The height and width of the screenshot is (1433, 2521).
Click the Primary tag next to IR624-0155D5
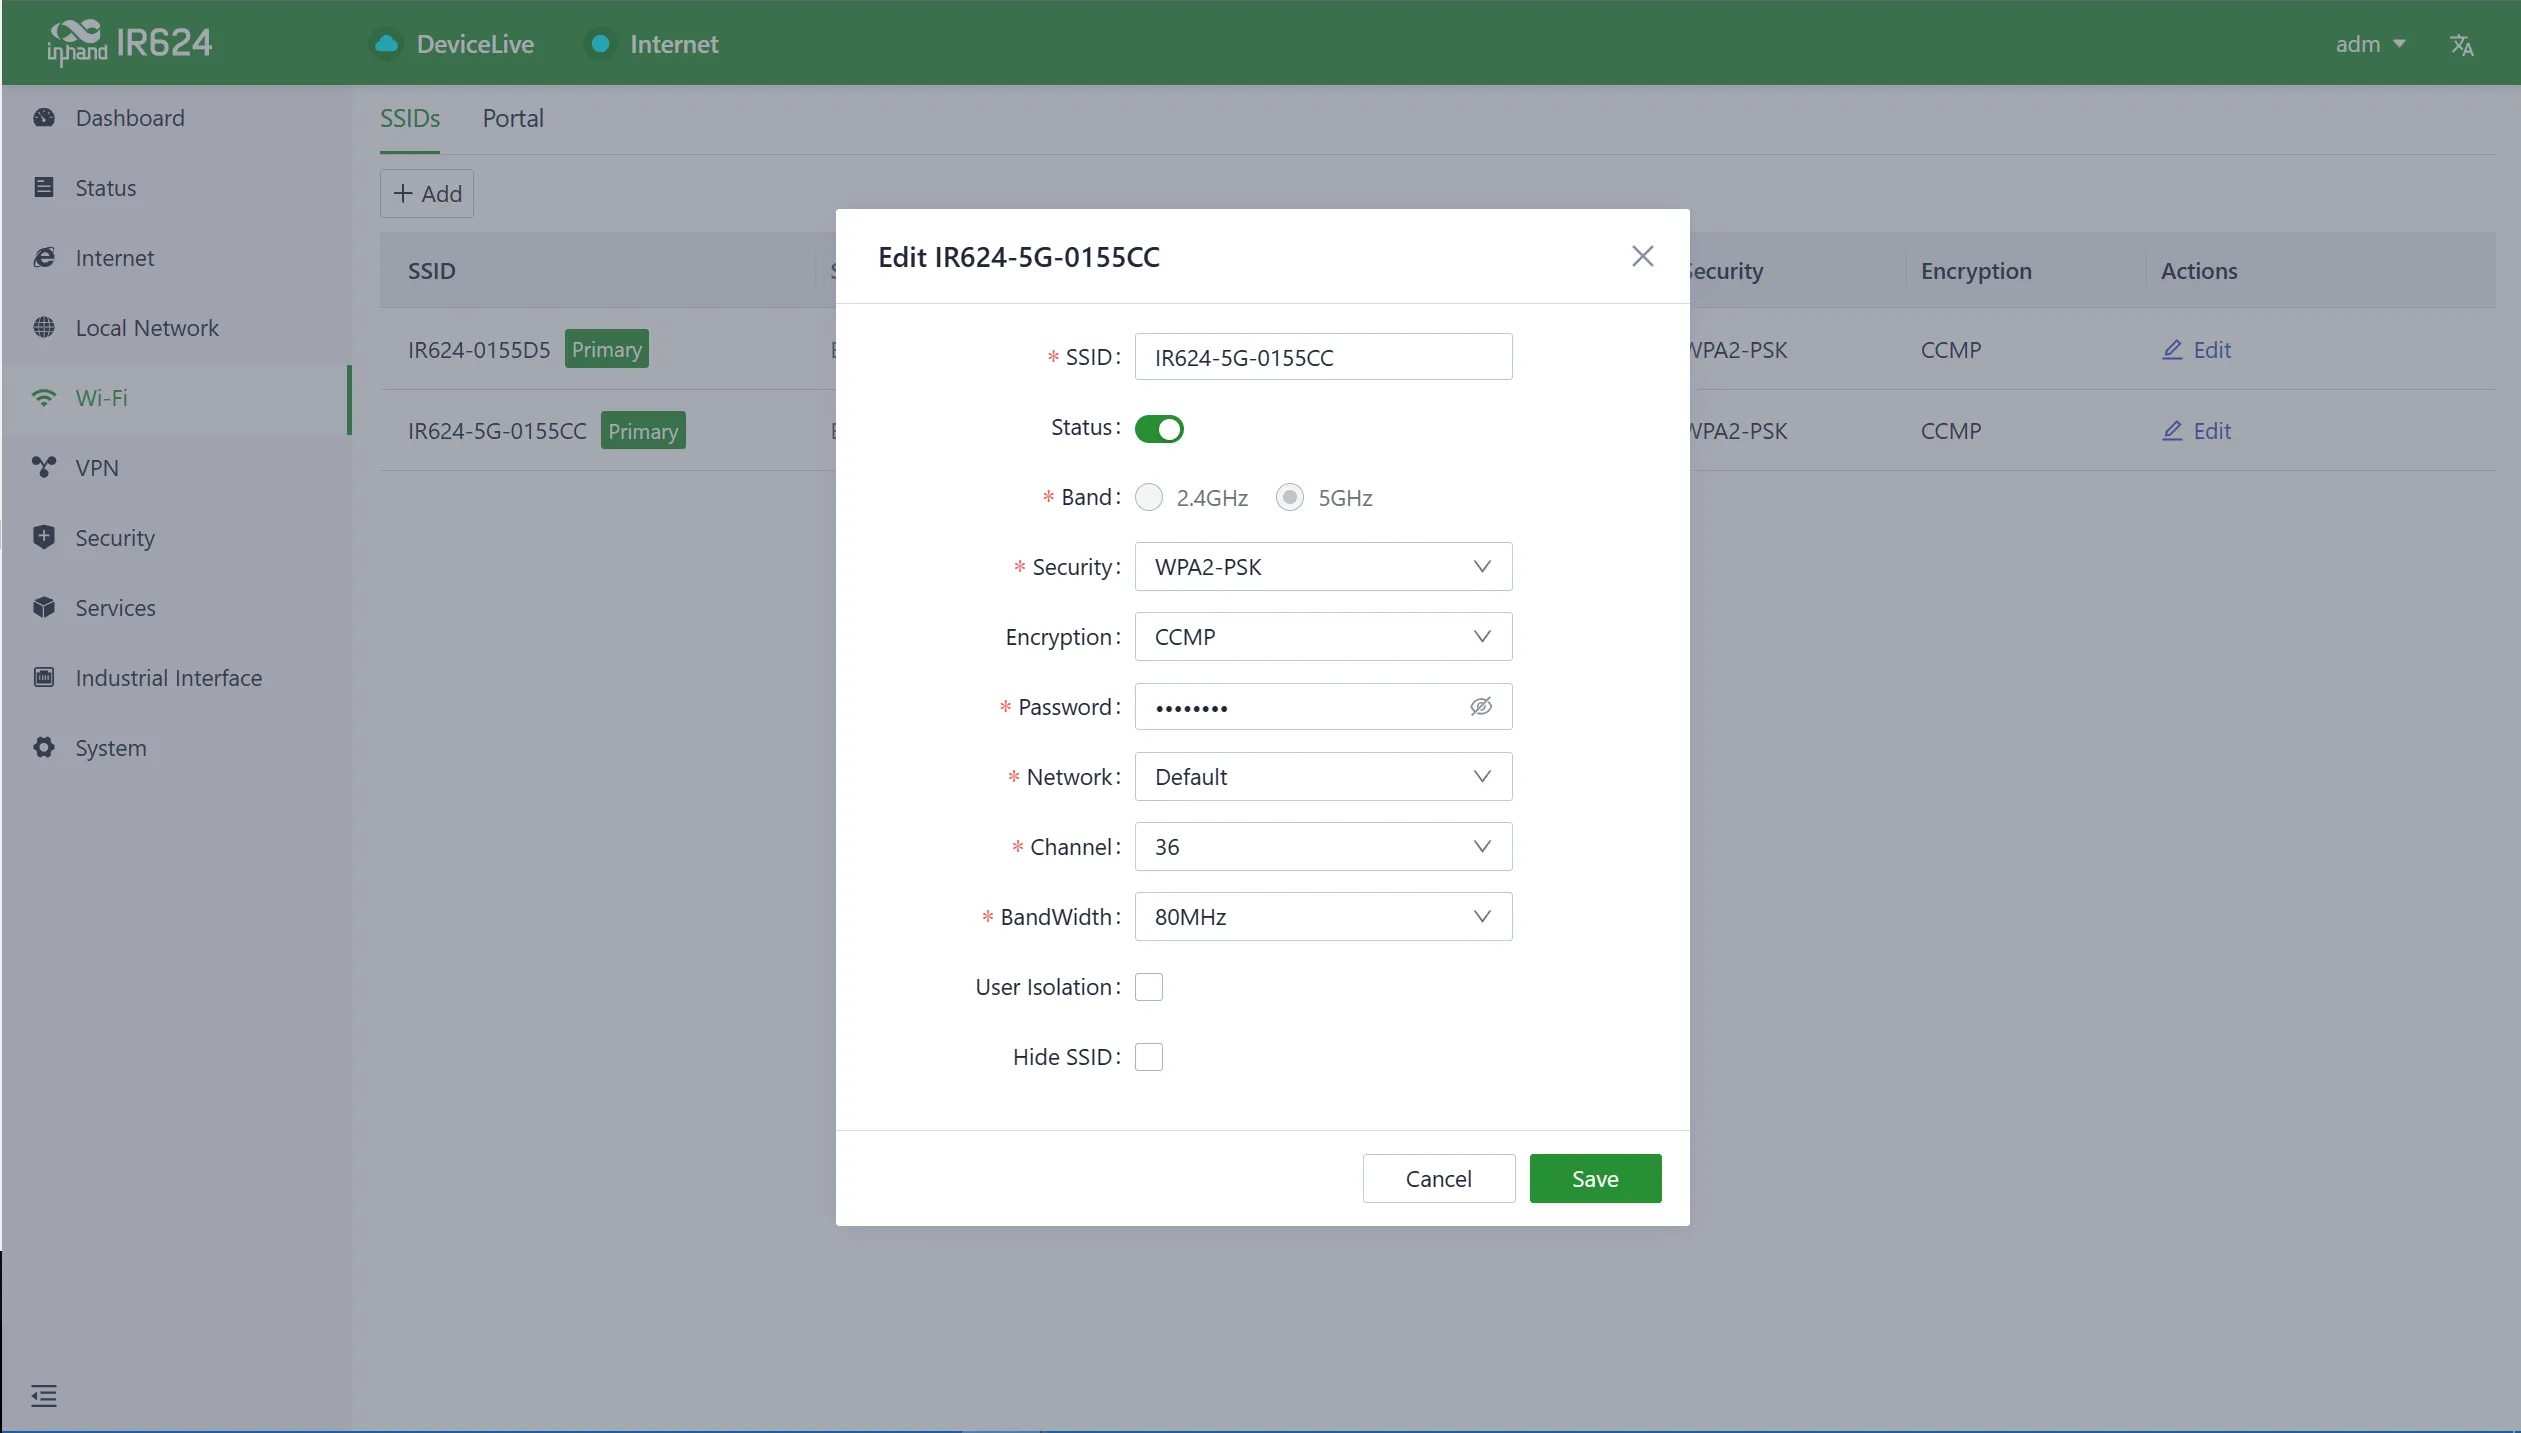pyautogui.click(x=606, y=349)
